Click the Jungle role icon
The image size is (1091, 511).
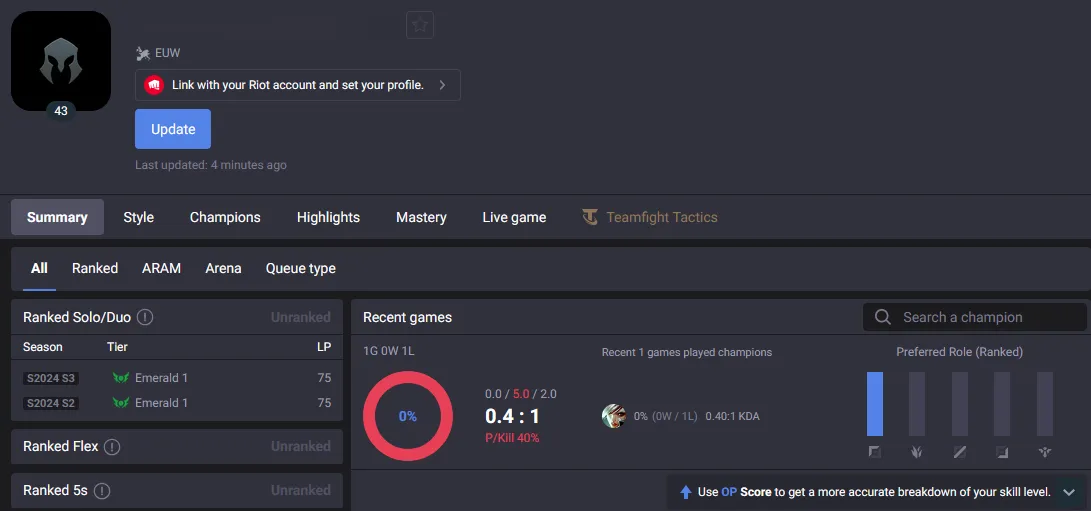pos(917,453)
